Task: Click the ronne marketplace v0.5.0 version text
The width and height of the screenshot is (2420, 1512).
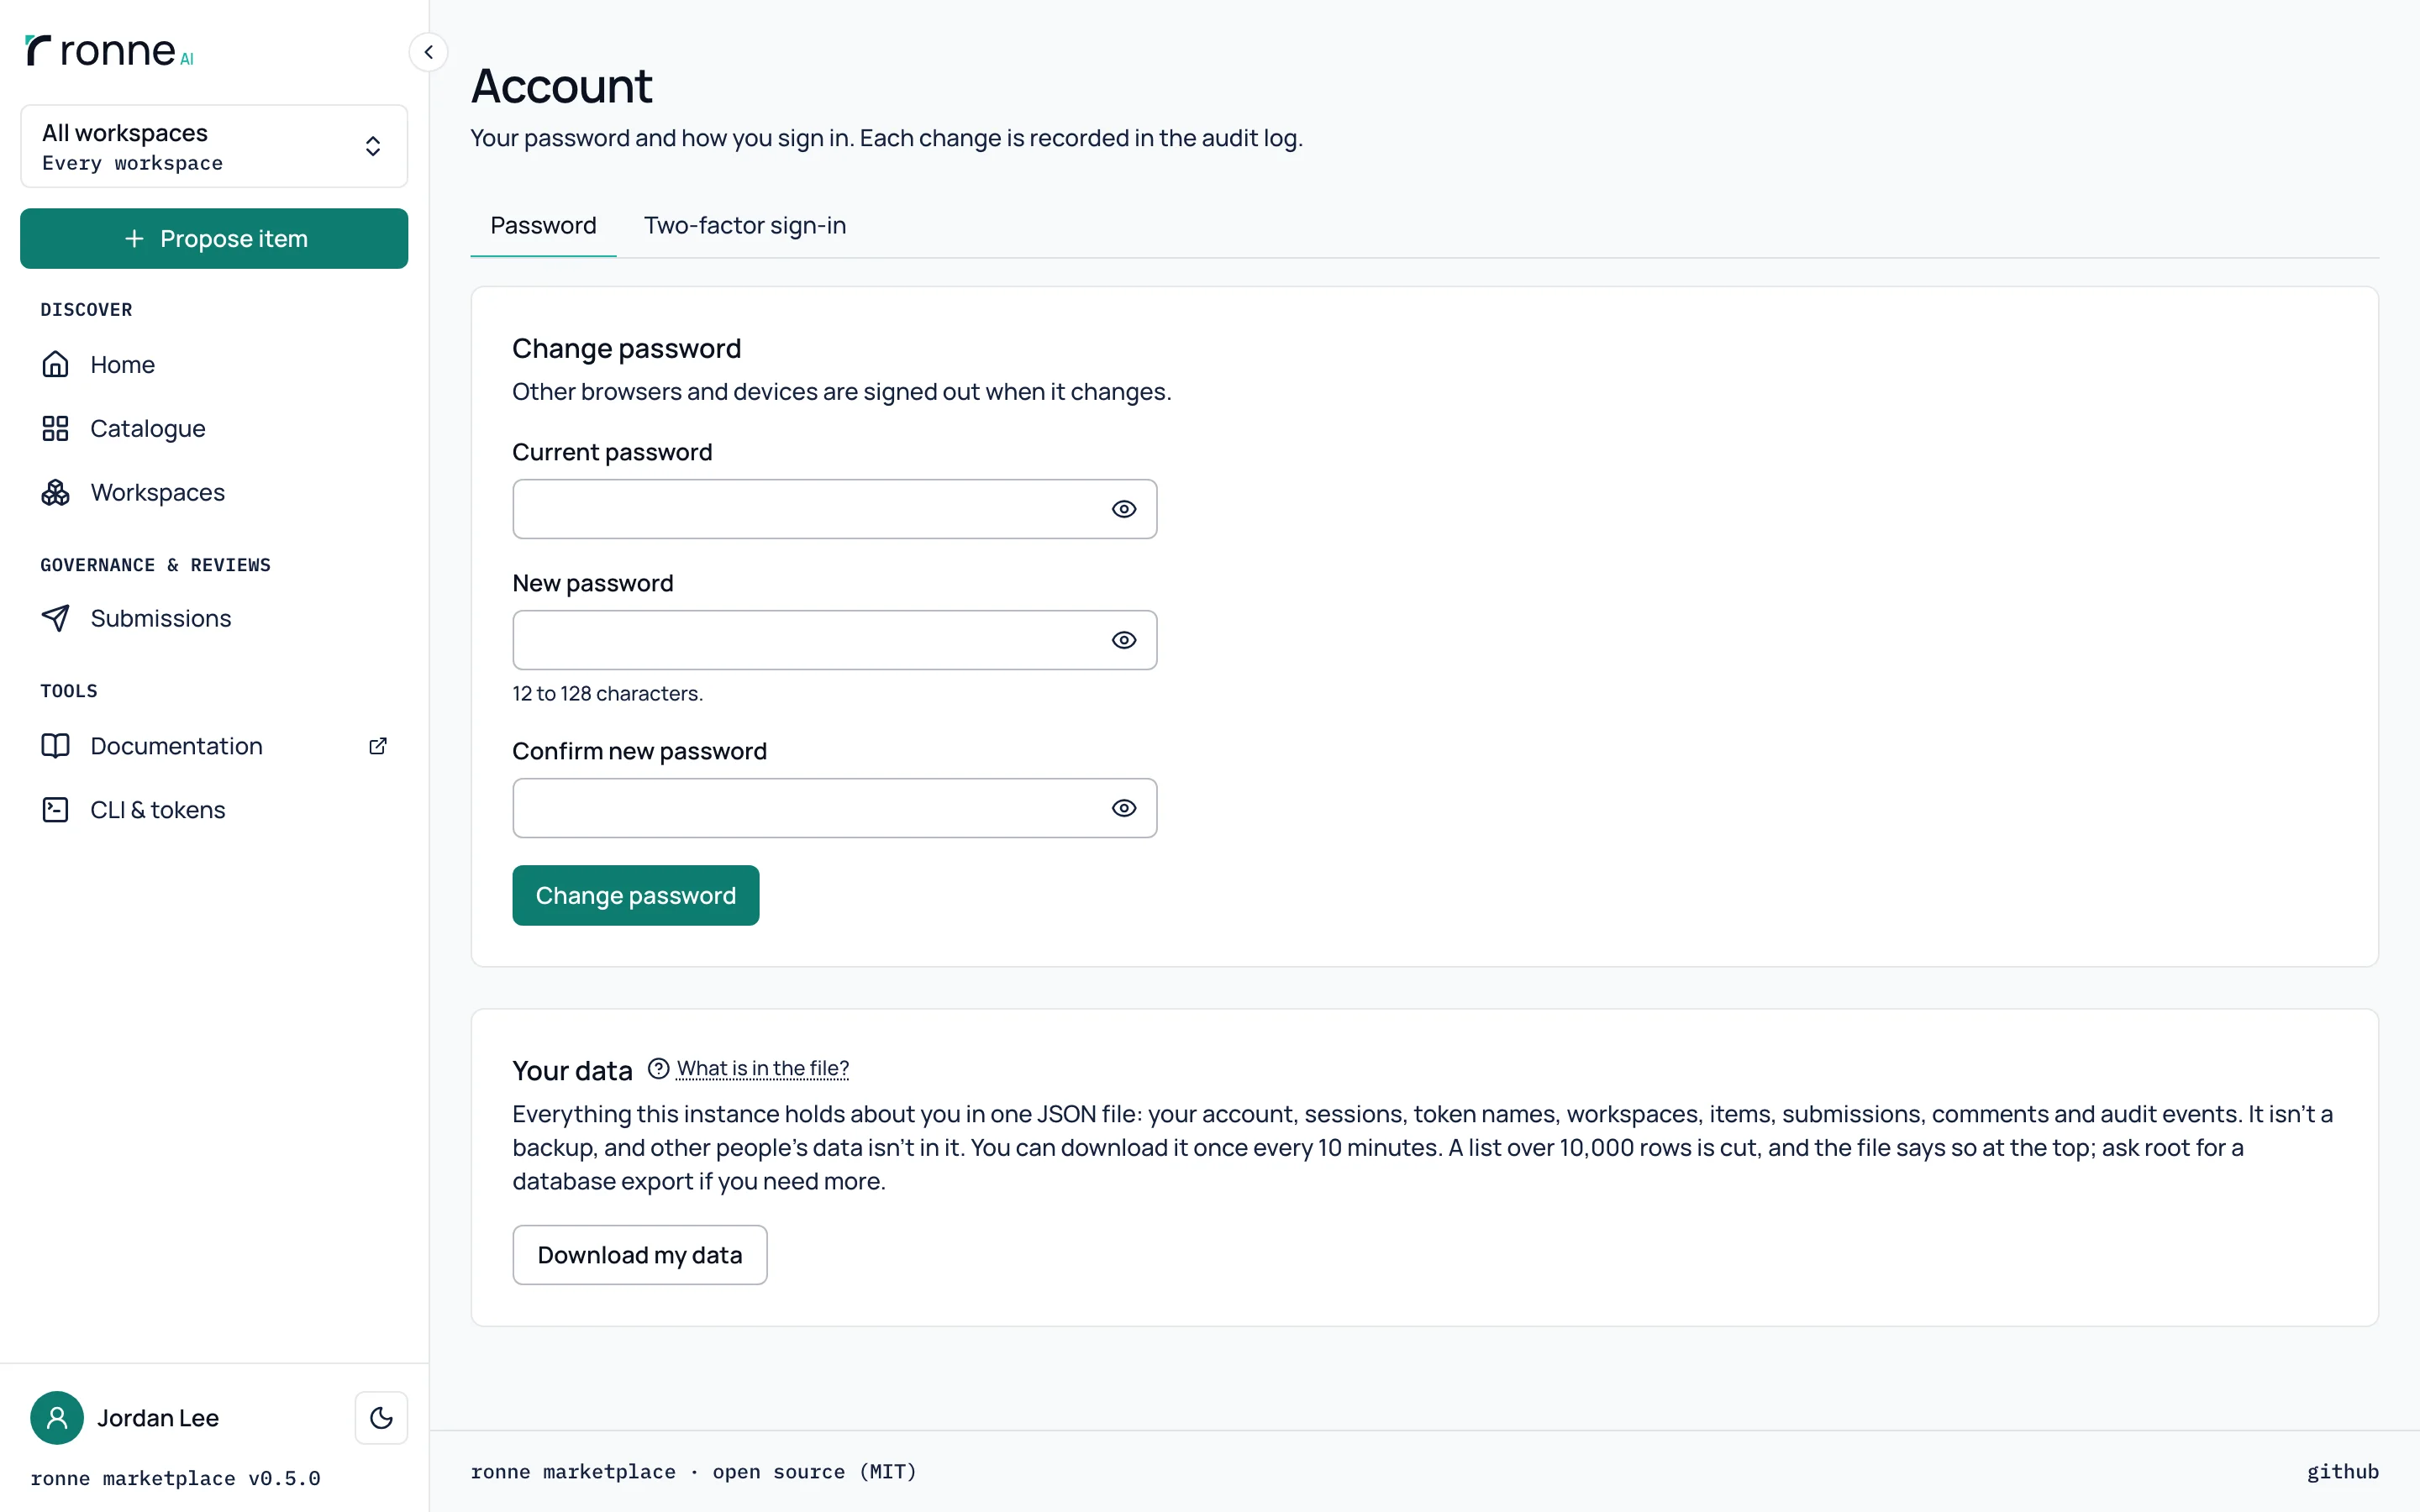Action: 175,1478
